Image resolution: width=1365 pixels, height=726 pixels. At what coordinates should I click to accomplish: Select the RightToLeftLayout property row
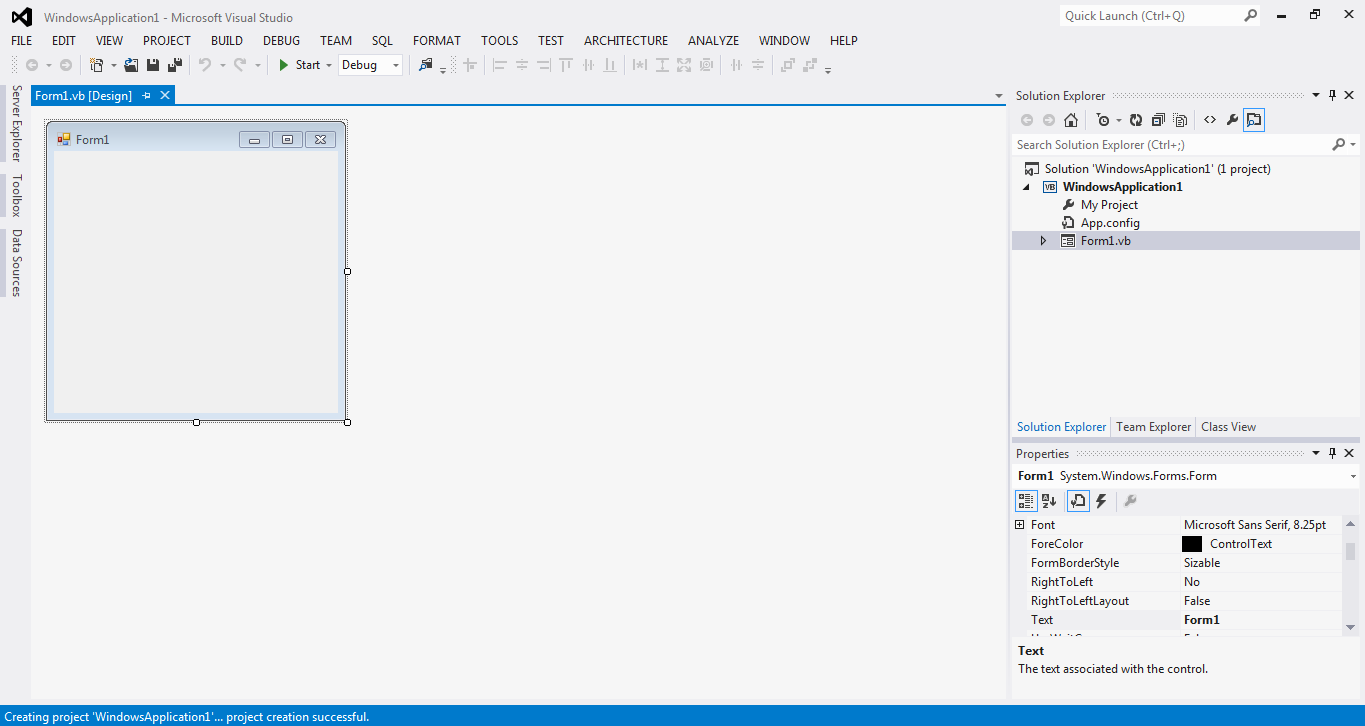(1177, 601)
